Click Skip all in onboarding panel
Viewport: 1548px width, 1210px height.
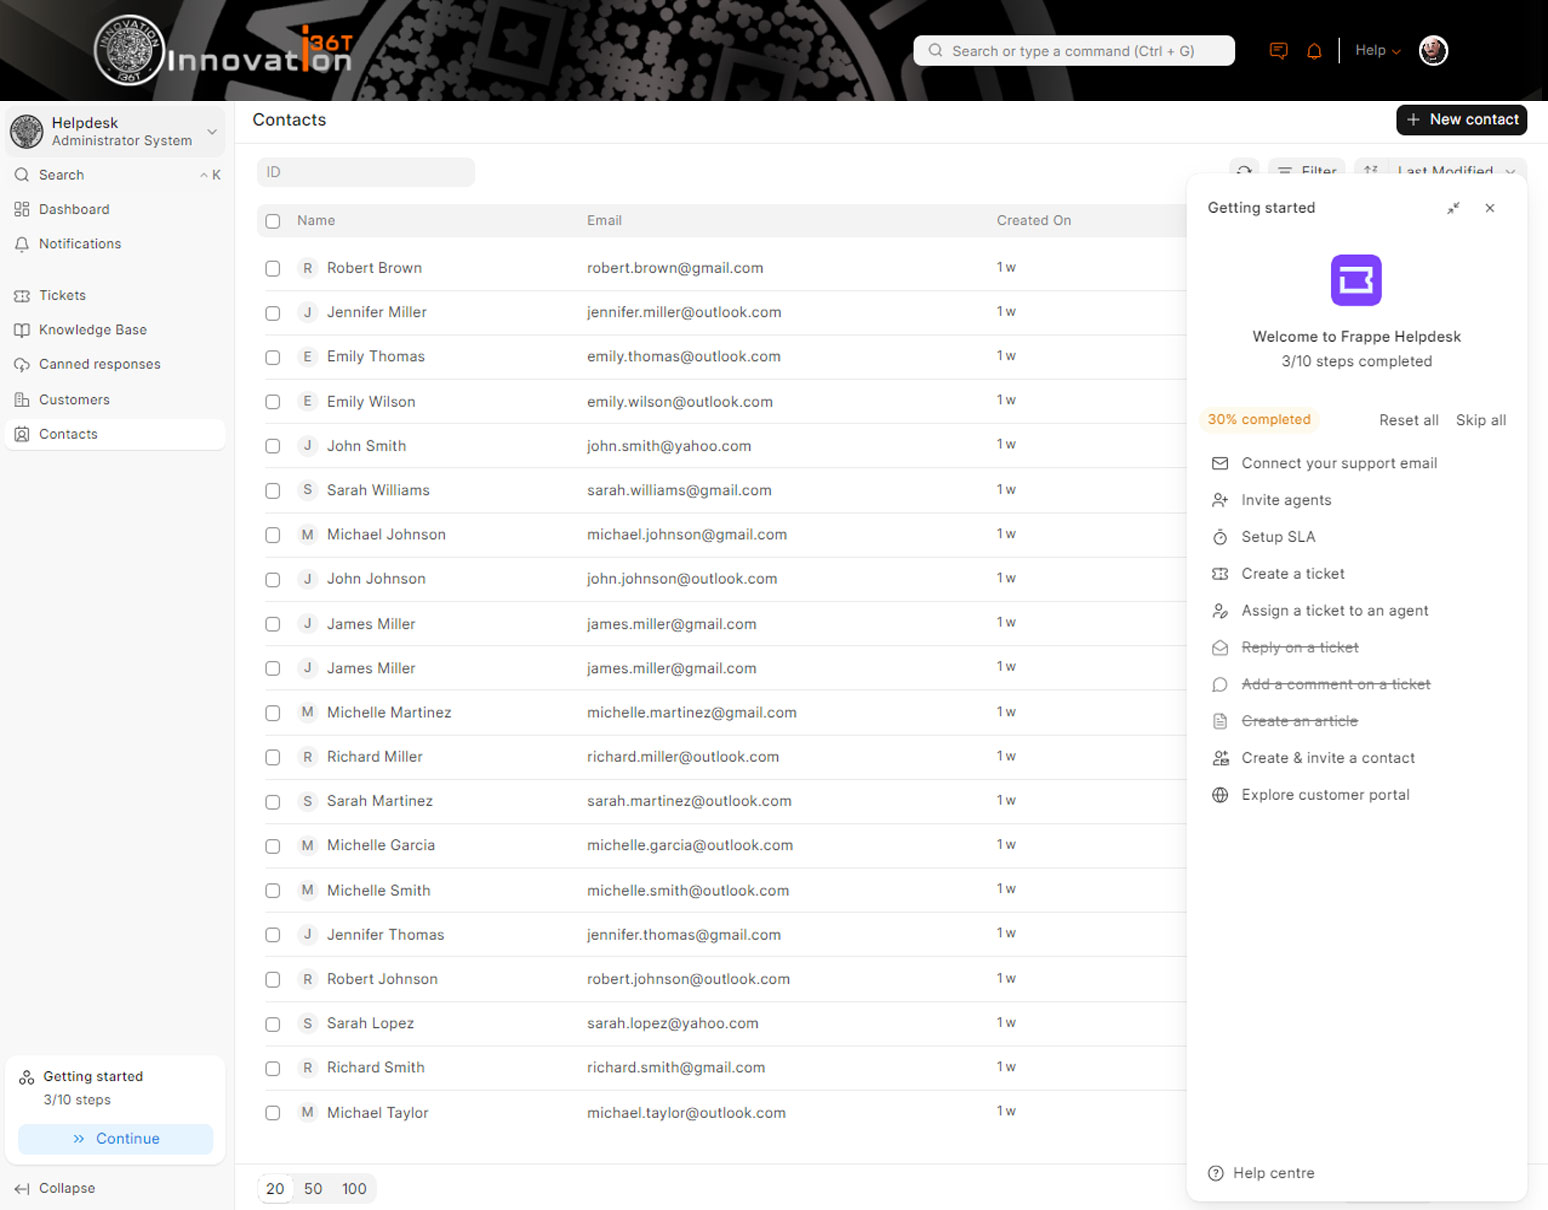pyautogui.click(x=1480, y=420)
